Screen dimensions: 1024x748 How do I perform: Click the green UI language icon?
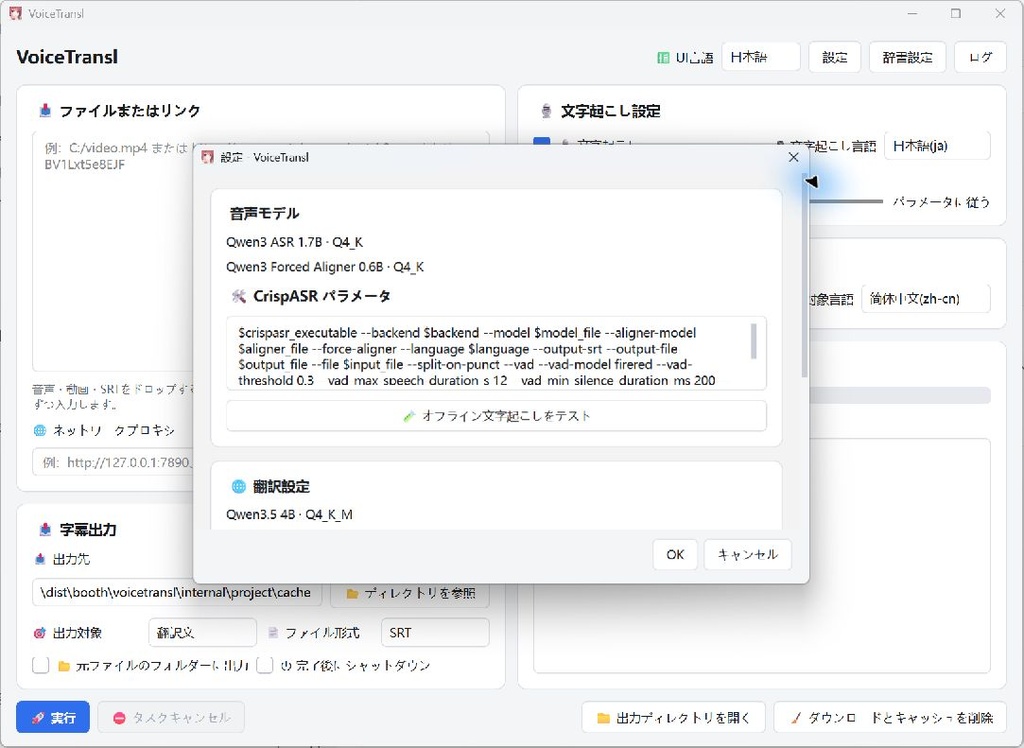(x=663, y=57)
